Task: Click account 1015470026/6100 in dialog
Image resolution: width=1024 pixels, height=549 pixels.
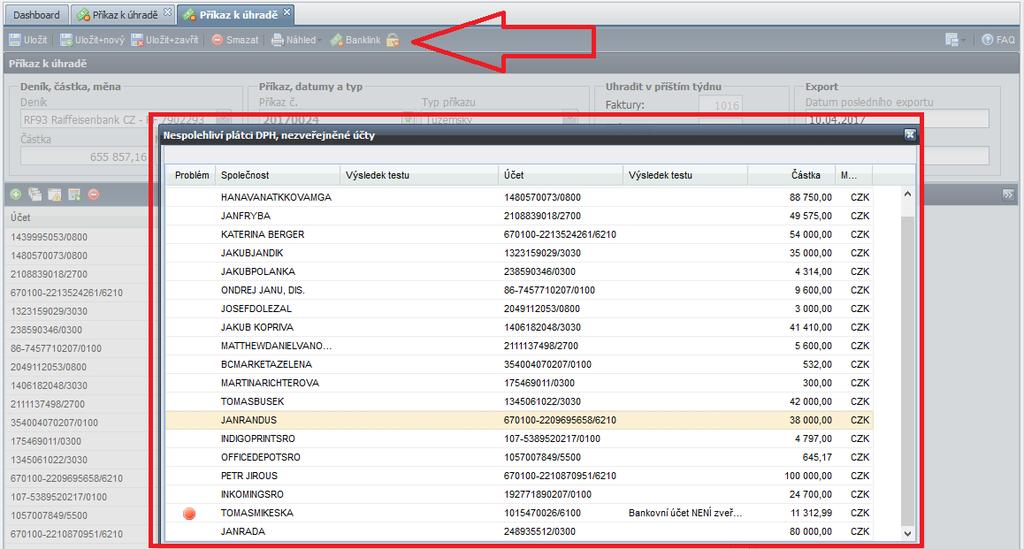Action: pyautogui.click(x=542, y=513)
